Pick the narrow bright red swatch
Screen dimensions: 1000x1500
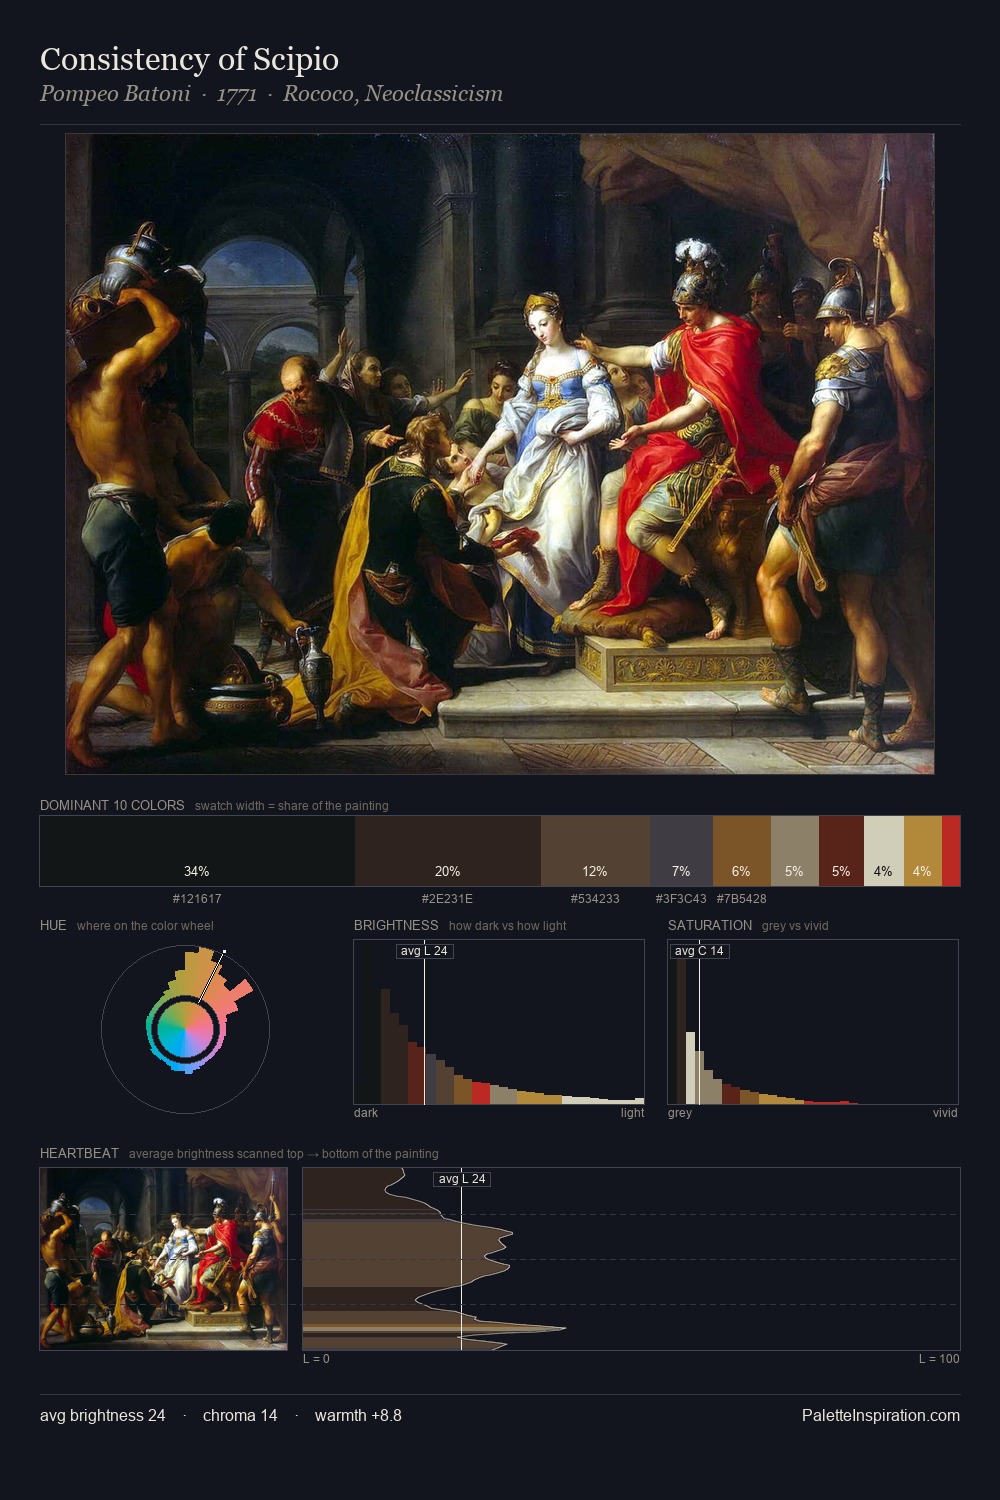point(951,851)
